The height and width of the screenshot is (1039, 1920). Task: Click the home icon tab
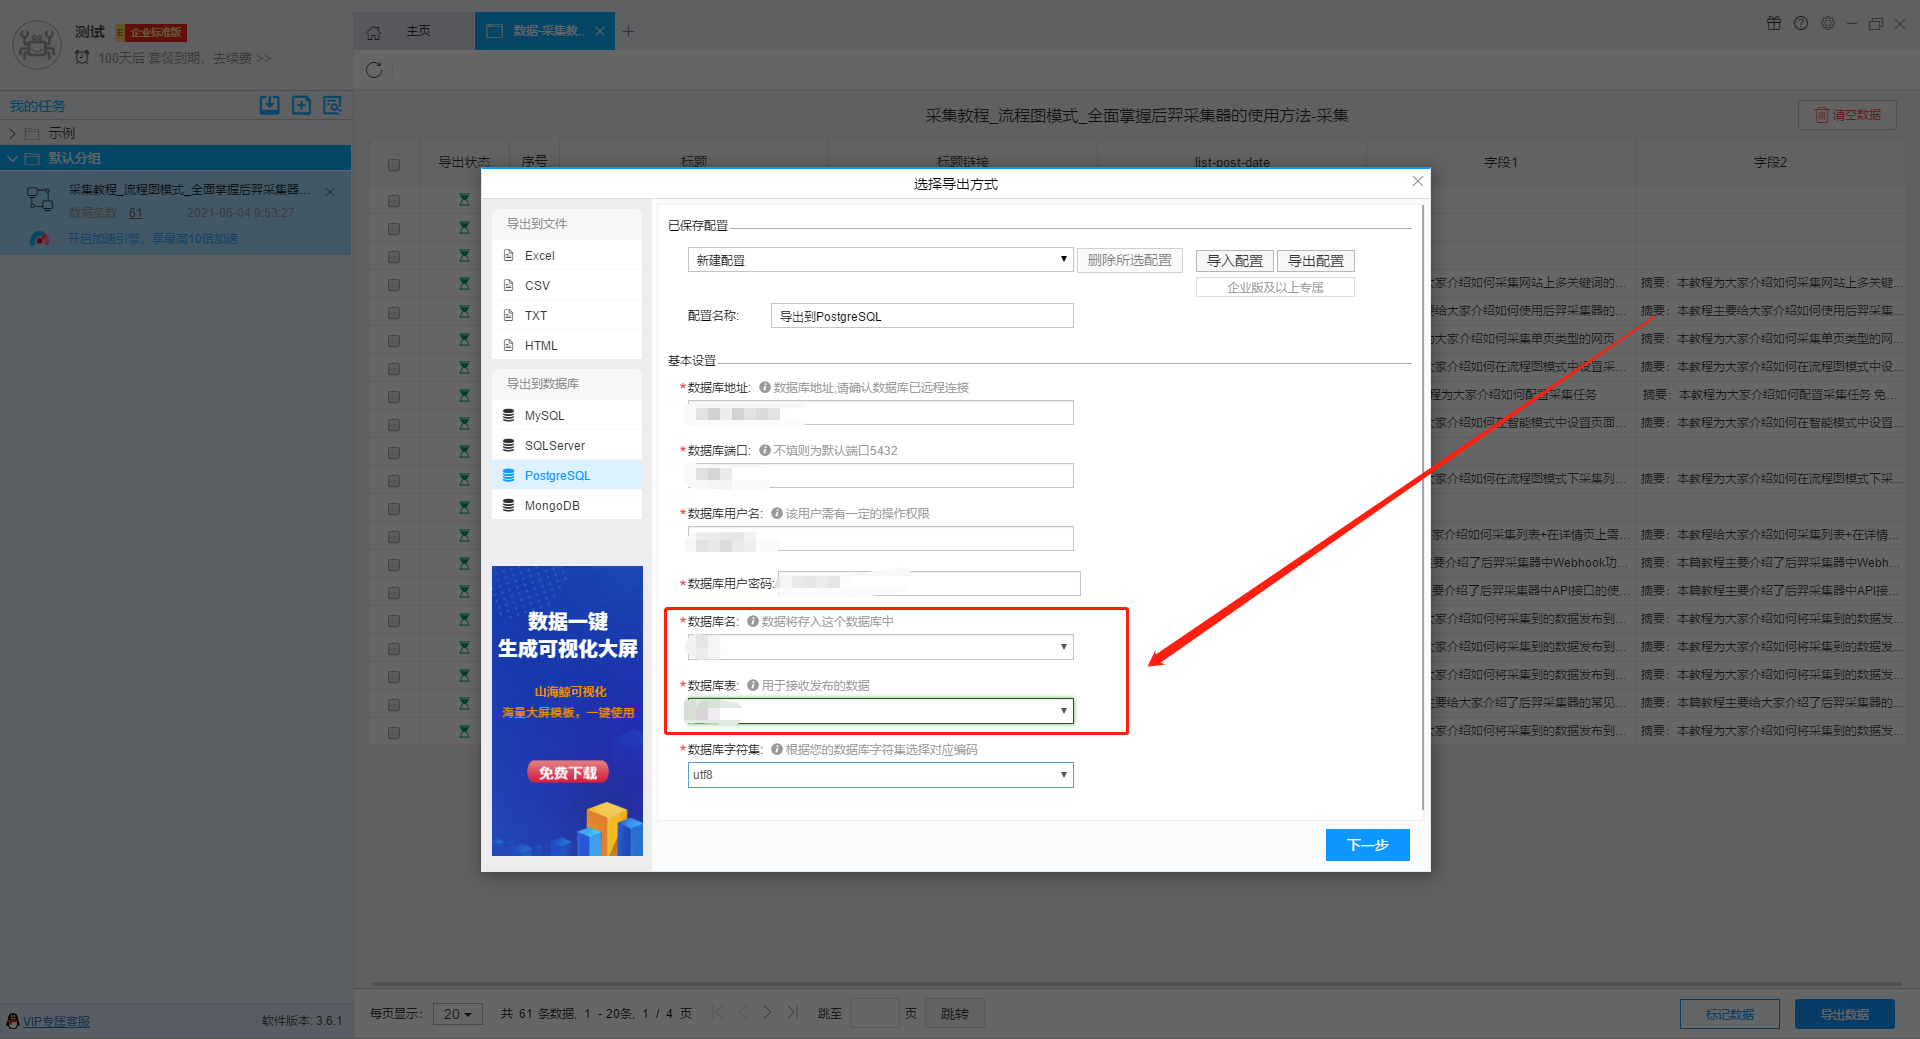[x=373, y=32]
